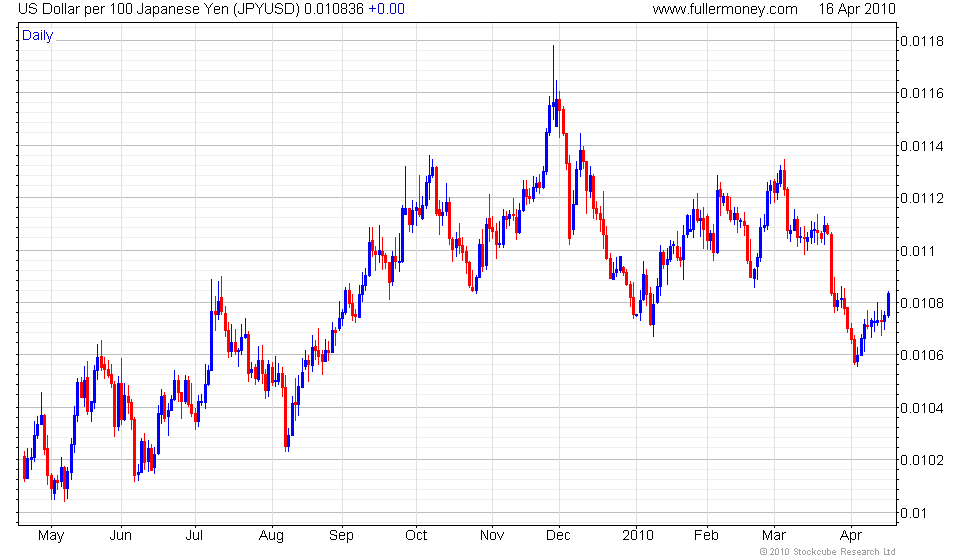The image size is (980, 560).
Task: Click the 0.0118 price axis label
Action: [x=922, y=41]
